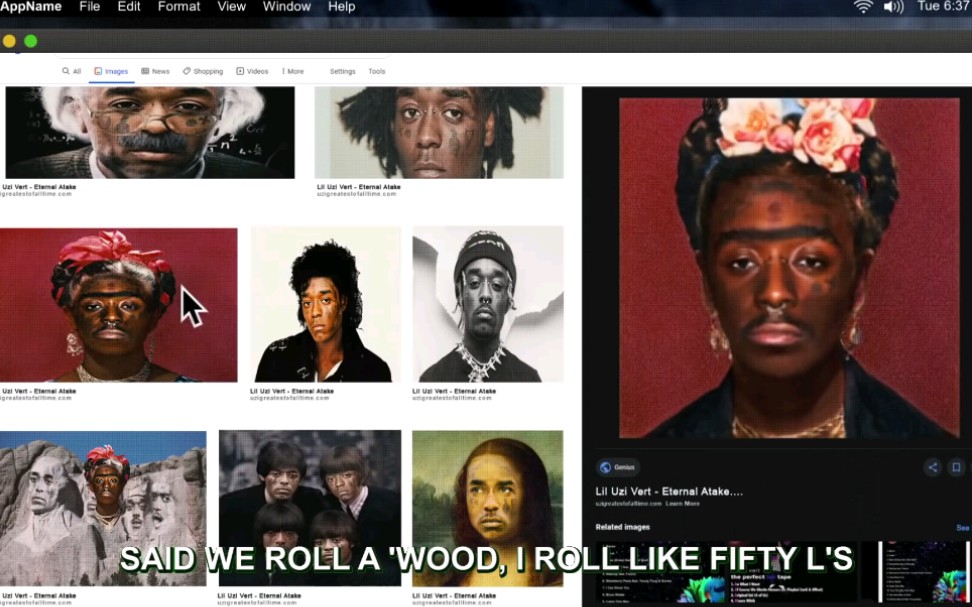The width and height of the screenshot is (972, 607).
Task: Open first related image with tracklist
Action: point(659,574)
